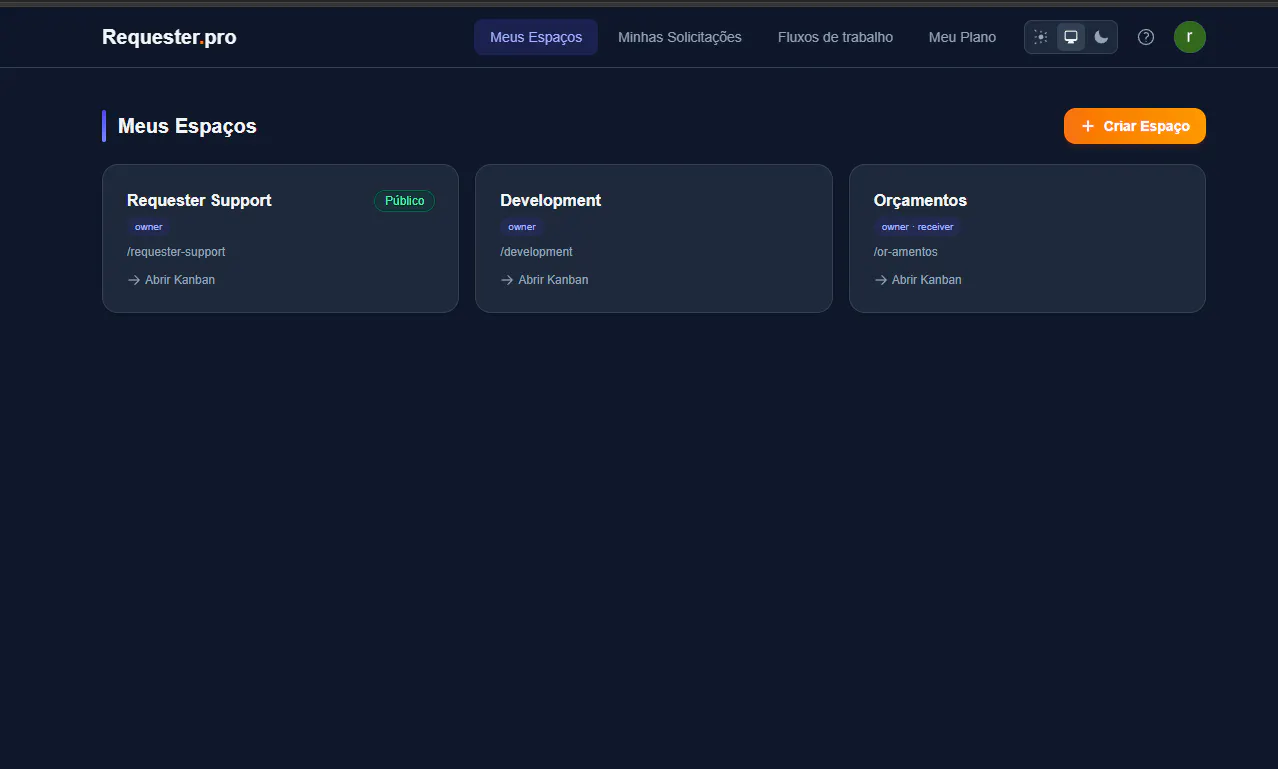This screenshot has width=1278, height=769.
Task: Click Meus Espaços page heading
Action: point(187,126)
